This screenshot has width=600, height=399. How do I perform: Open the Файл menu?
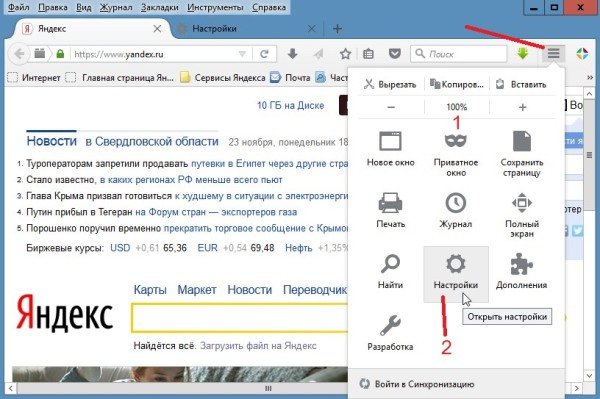click(18, 7)
